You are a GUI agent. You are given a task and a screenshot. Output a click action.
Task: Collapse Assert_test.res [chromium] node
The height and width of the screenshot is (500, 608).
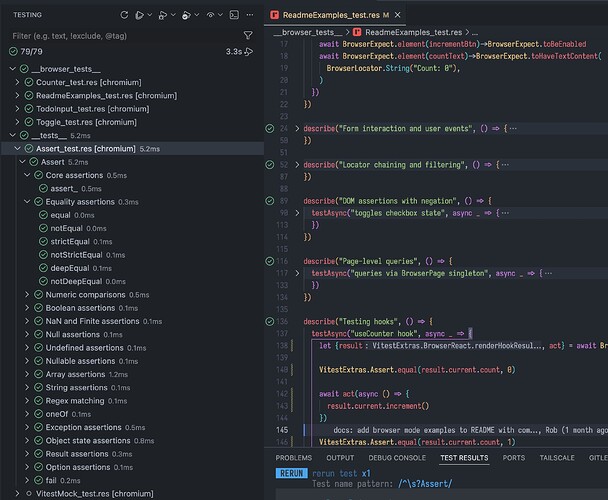pyautogui.click(x=17, y=149)
